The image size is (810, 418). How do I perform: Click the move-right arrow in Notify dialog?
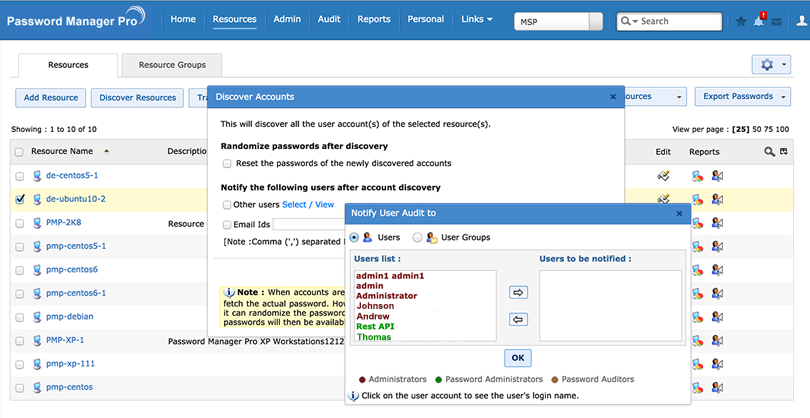(518, 293)
